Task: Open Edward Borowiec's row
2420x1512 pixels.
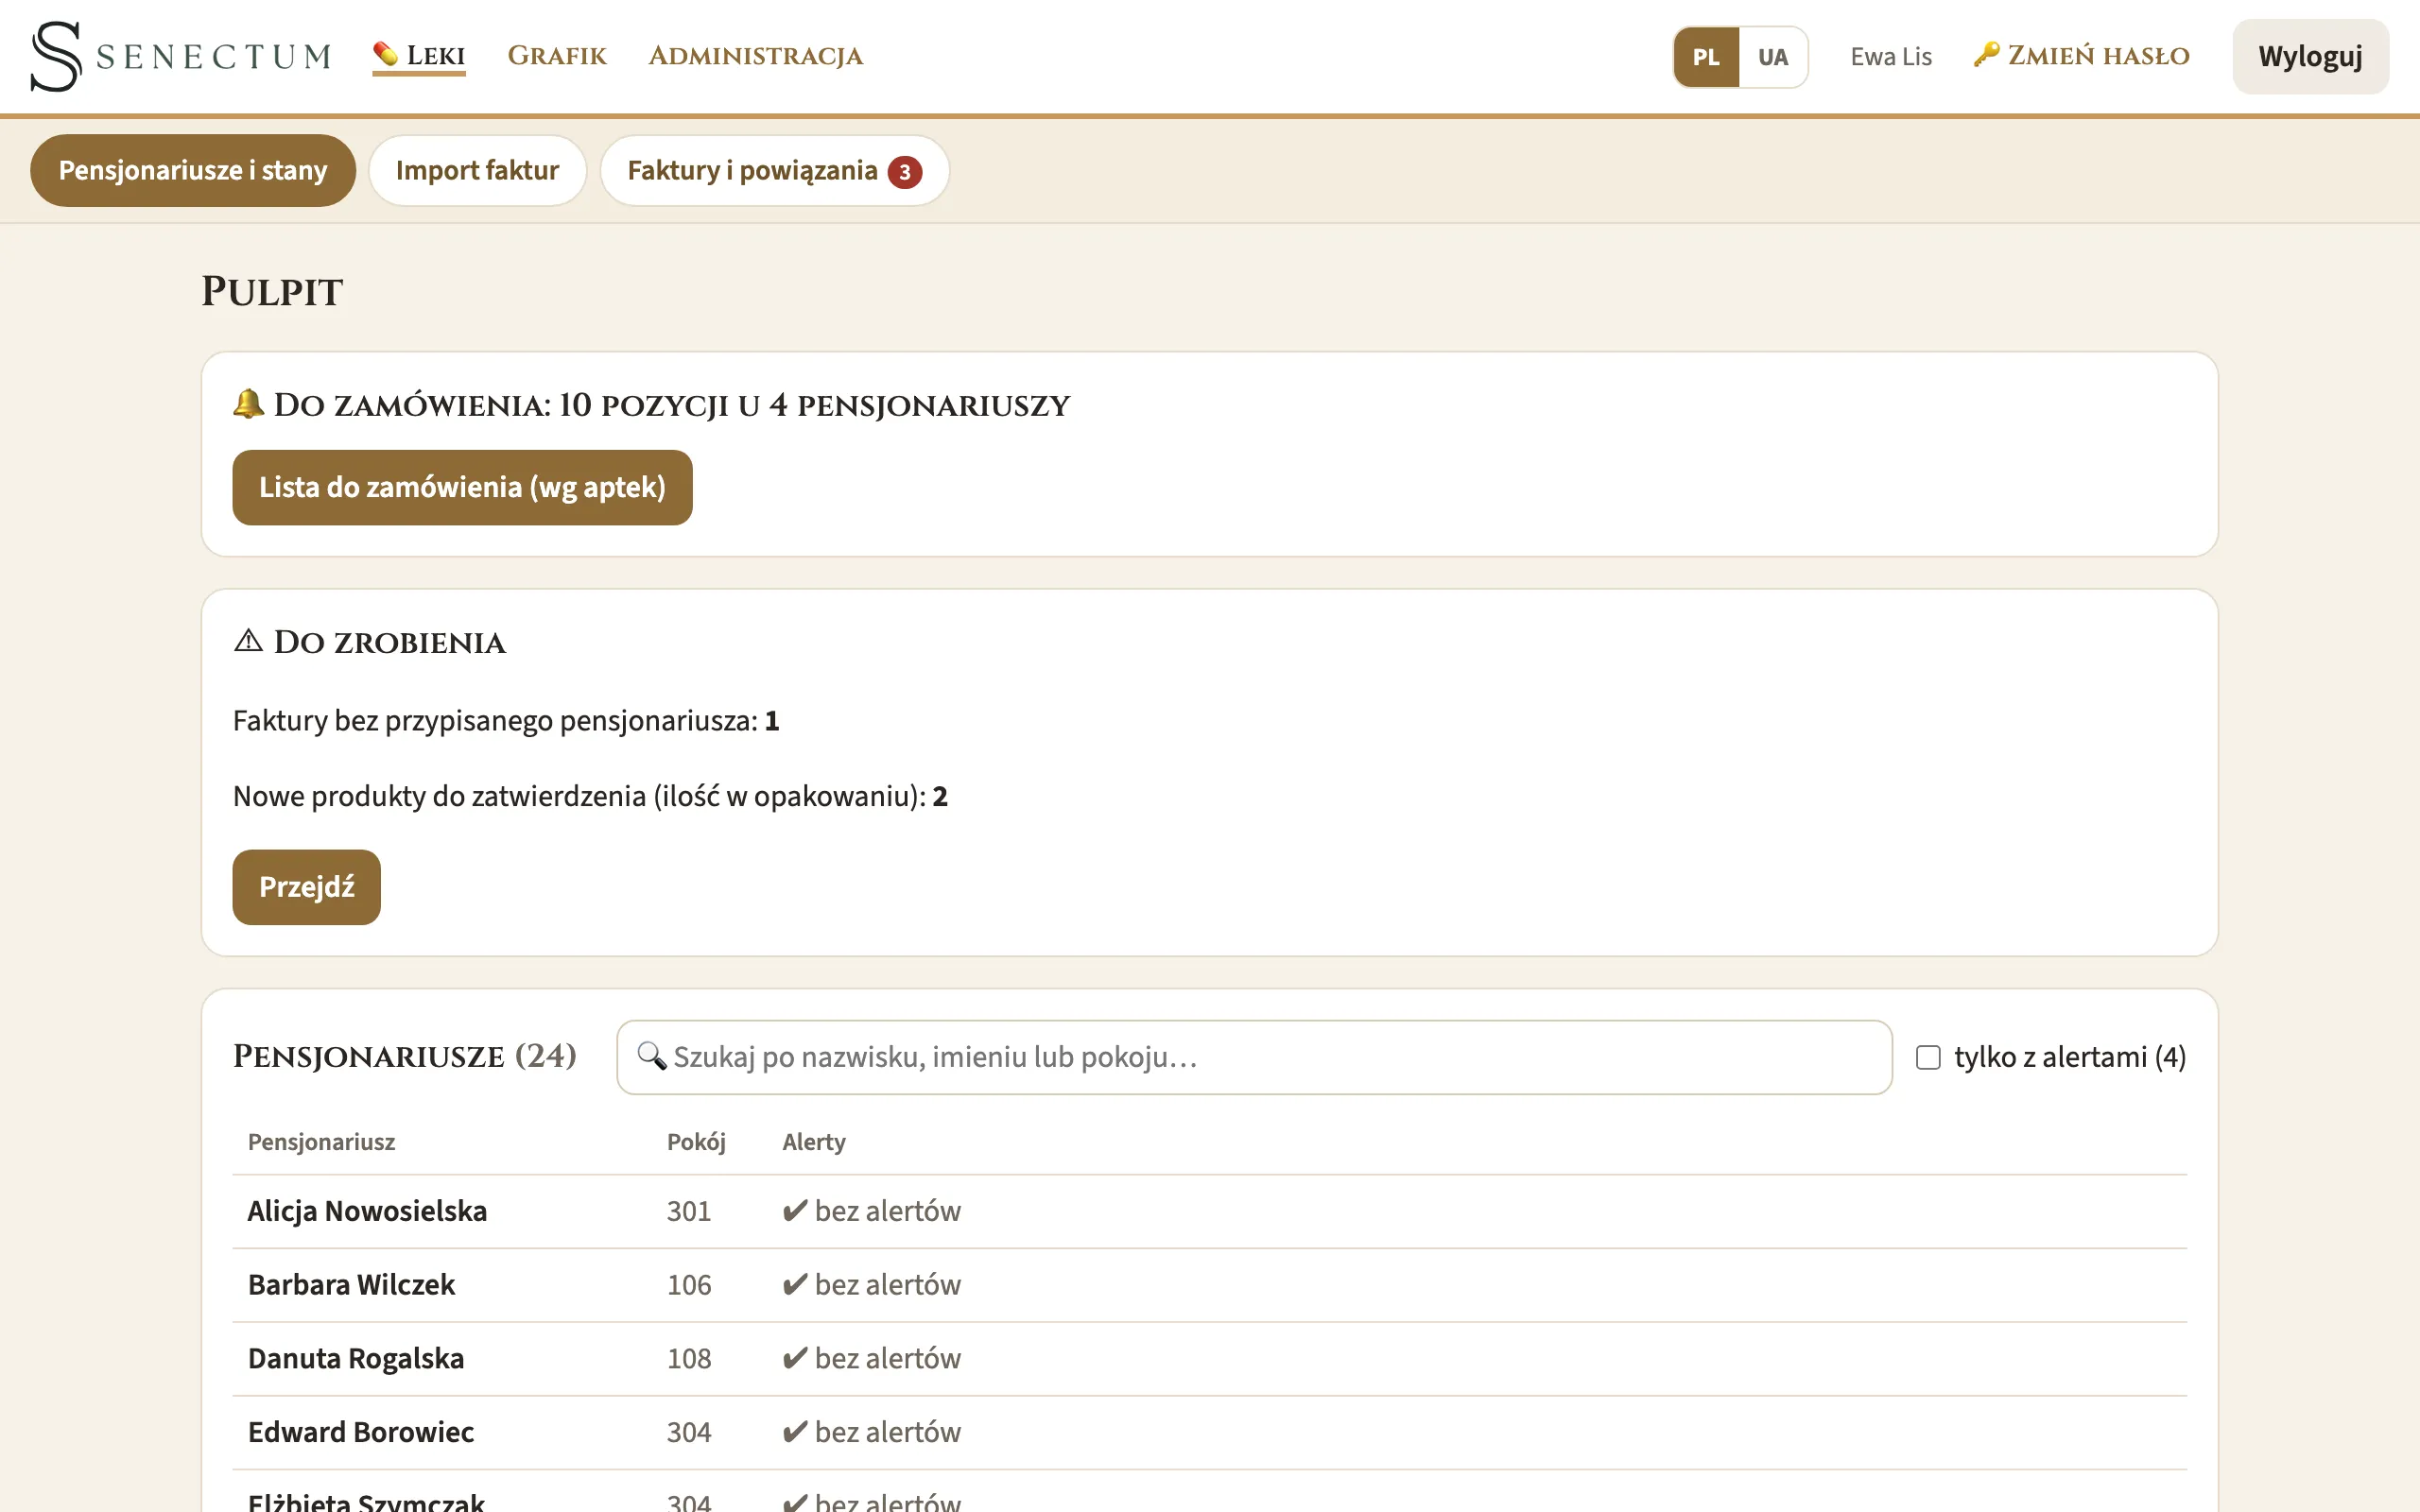Action: (x=1209, y=1433)
